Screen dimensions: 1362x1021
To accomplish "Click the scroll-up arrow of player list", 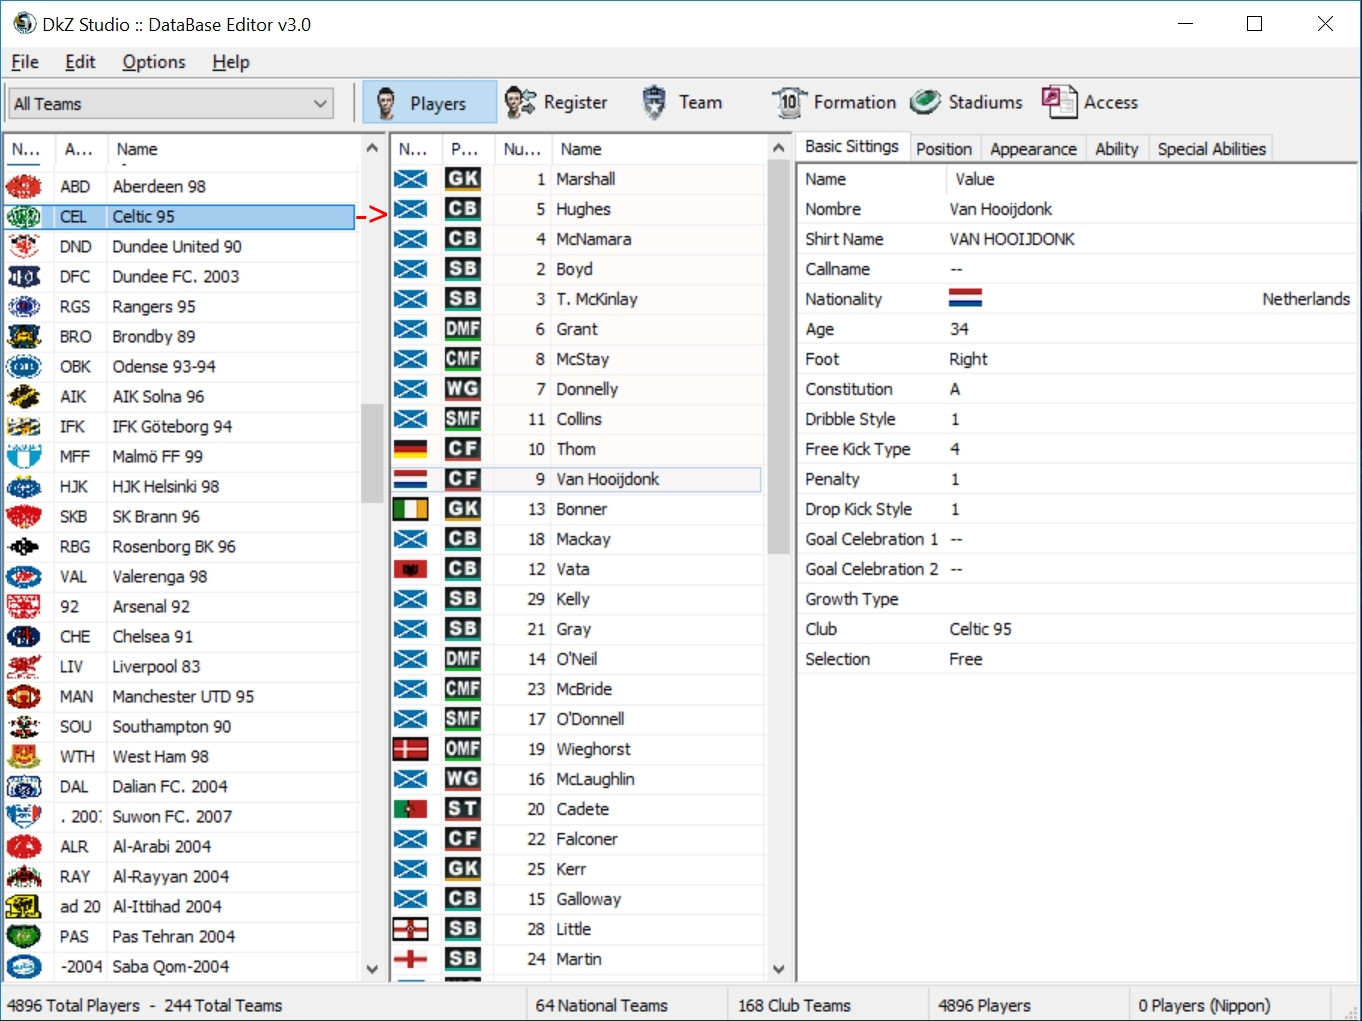I will pos(778,148).
